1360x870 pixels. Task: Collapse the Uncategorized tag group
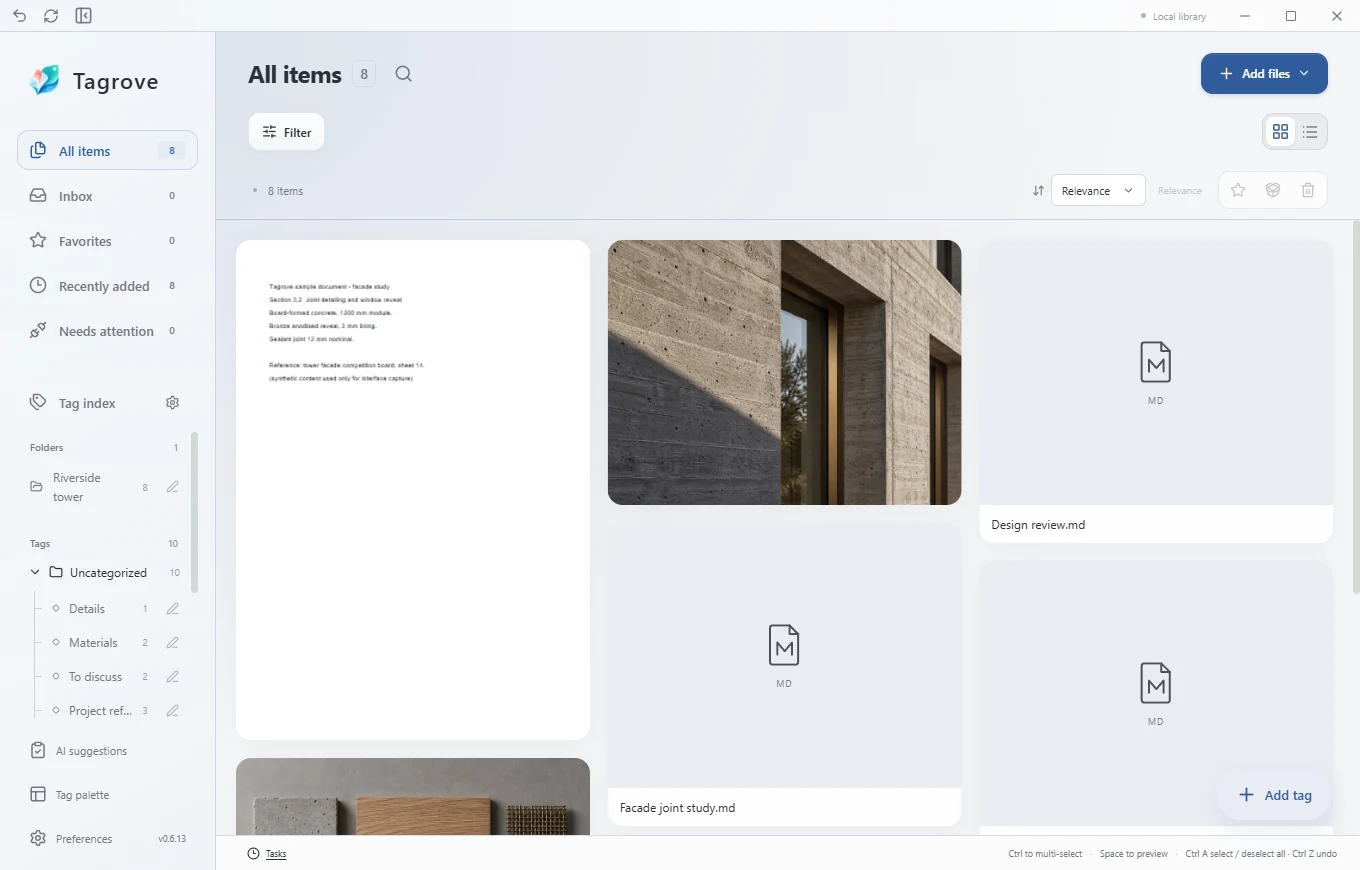point(35,573)
